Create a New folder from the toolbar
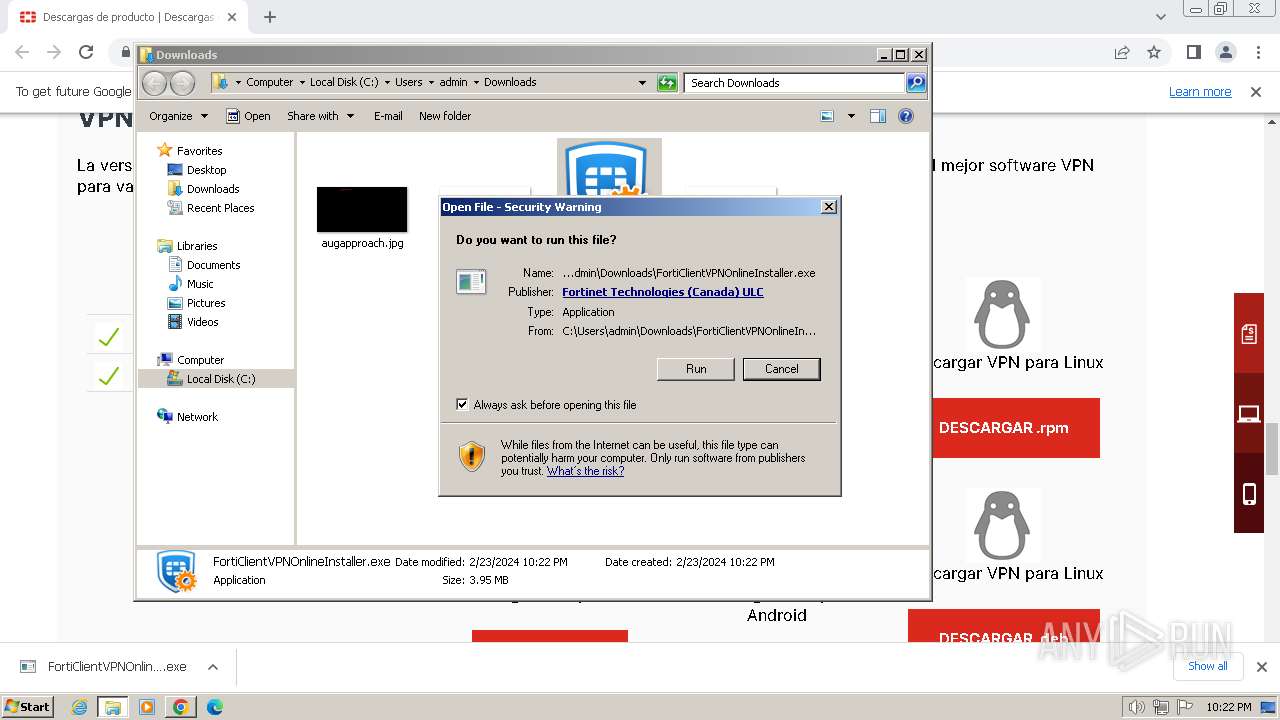Image resolution: width=1280 pixels, height=720 pixels. tap(445, 116)
